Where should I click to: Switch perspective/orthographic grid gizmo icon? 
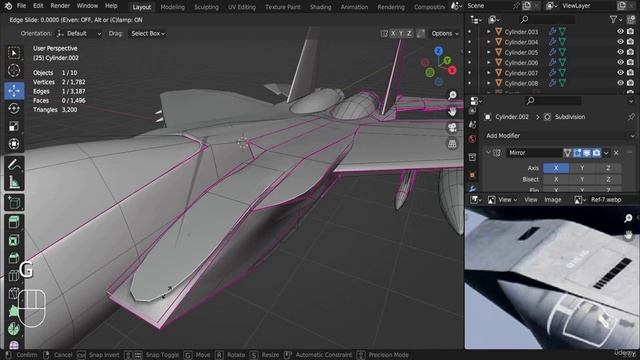452,144
